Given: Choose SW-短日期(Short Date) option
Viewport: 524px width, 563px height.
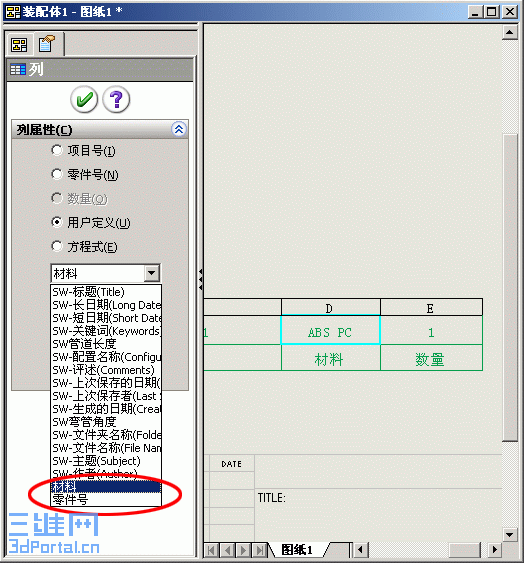Looking at the screenshot, I should tap(106, 318).
